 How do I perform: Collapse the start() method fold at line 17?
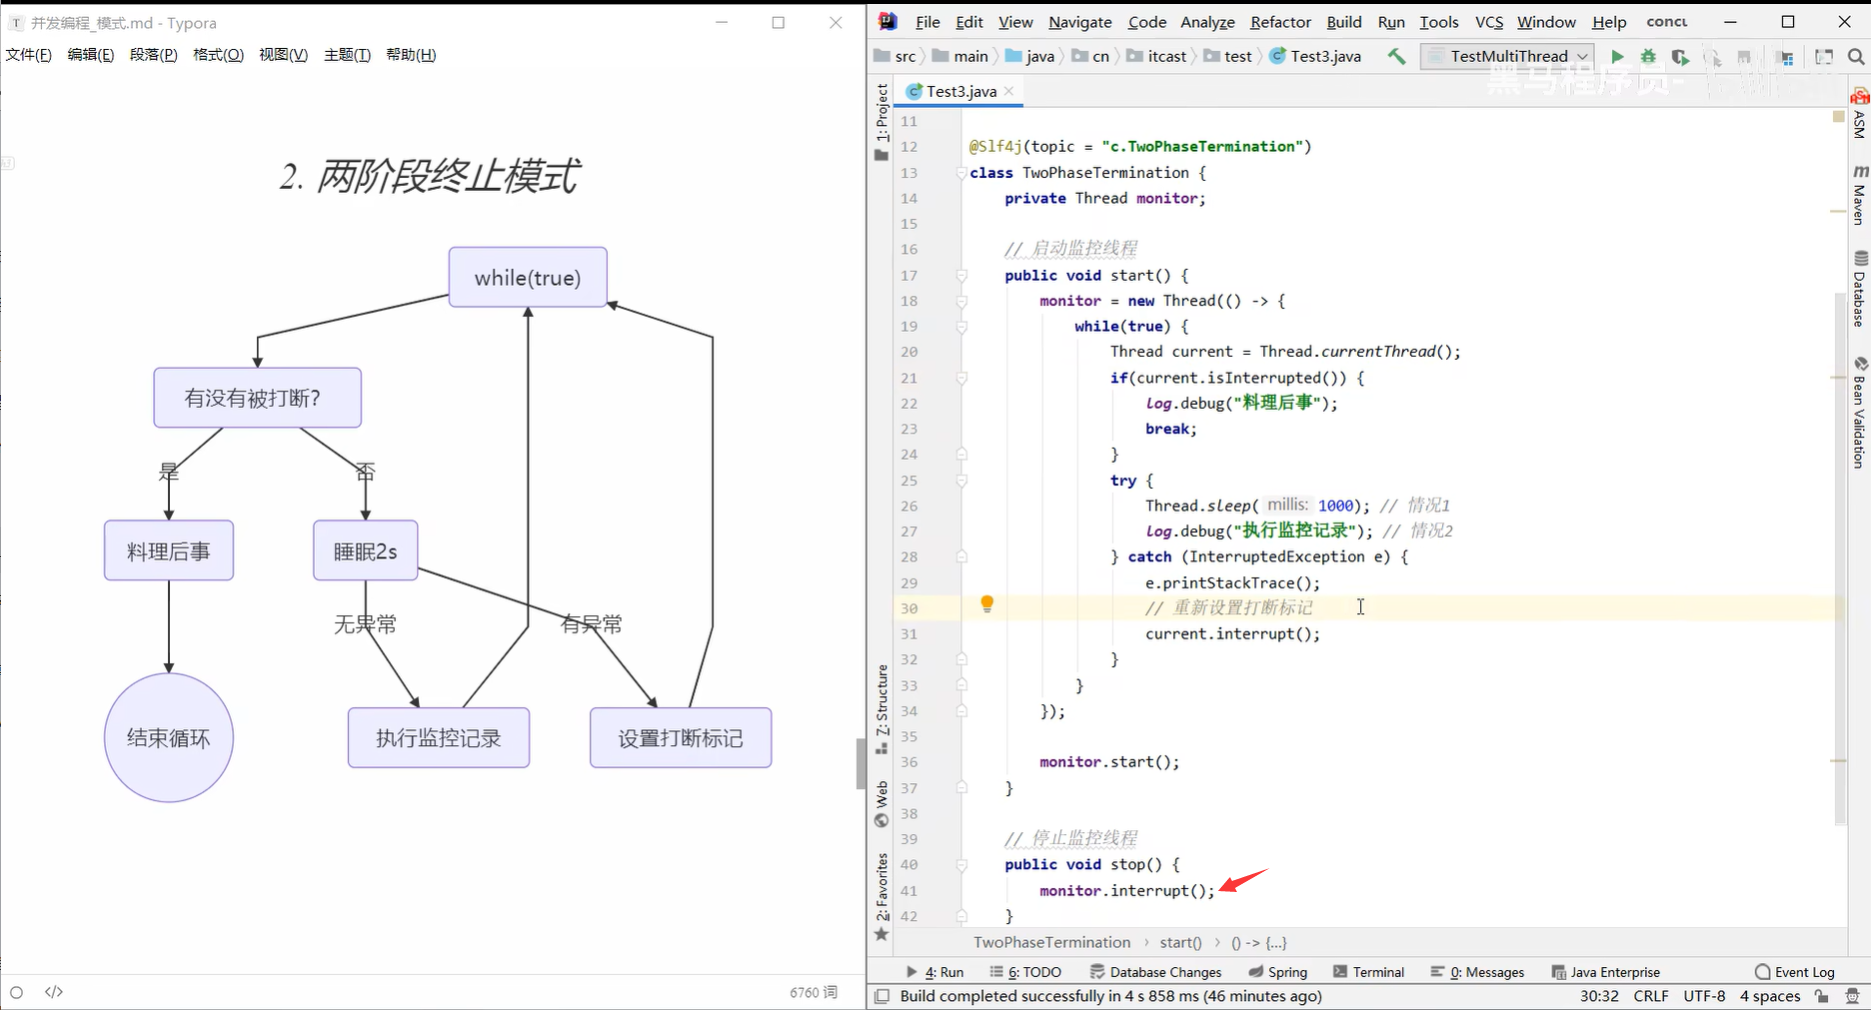click(961, 275)
